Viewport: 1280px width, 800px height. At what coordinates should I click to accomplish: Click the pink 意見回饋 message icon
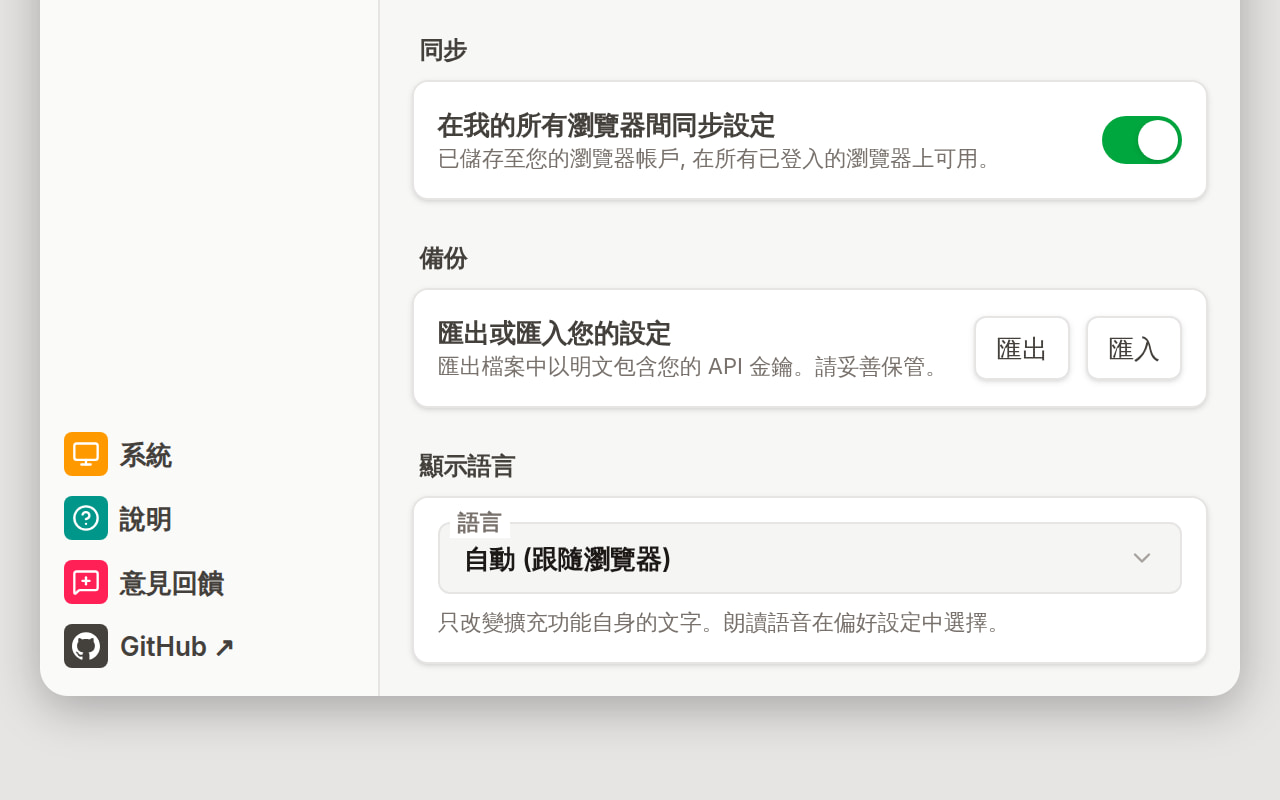[86, 582]
